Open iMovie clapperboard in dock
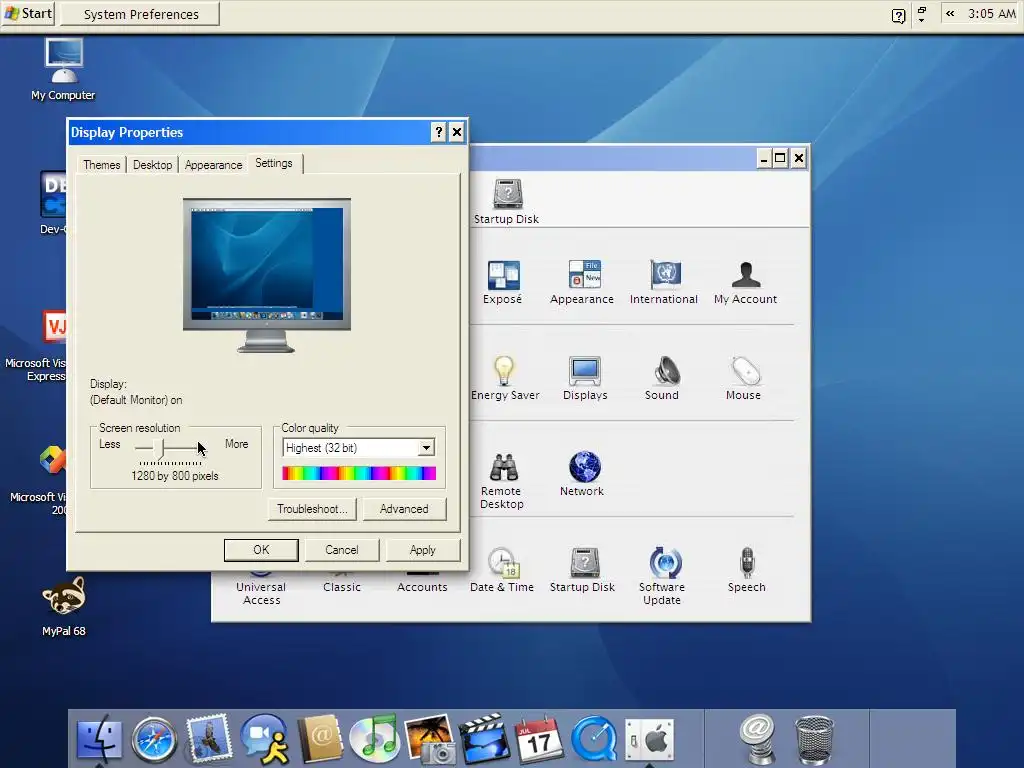The height and width of the screenshot is (768, 1024). [x=485, y=739]
